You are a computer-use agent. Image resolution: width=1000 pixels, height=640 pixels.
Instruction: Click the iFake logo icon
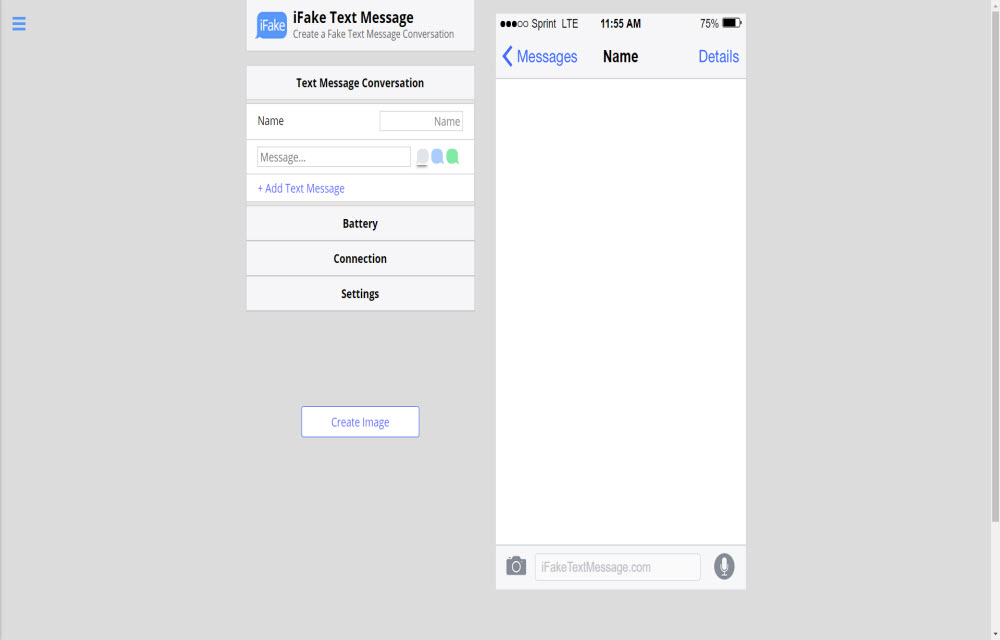[x=271, y=25]
